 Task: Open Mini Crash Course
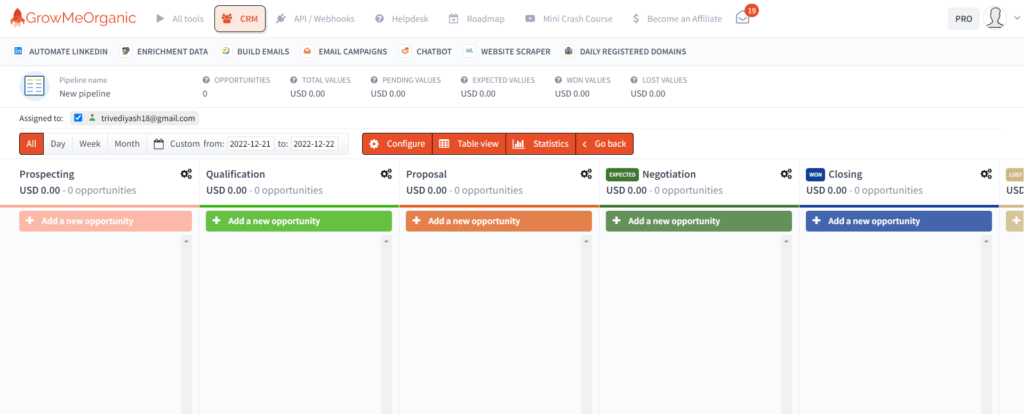click(569, 19)
